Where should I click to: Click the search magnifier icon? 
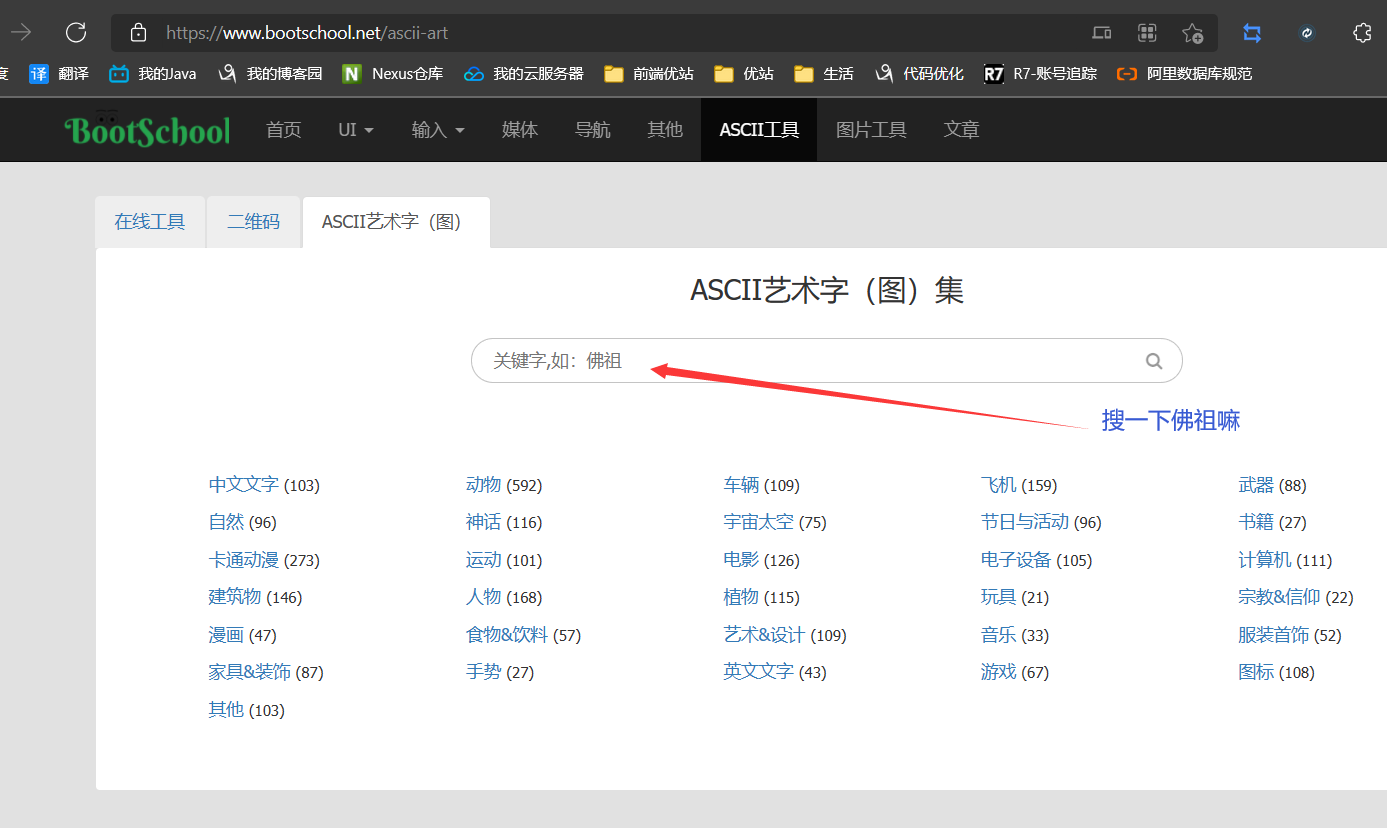click(x=1154, y=361)
